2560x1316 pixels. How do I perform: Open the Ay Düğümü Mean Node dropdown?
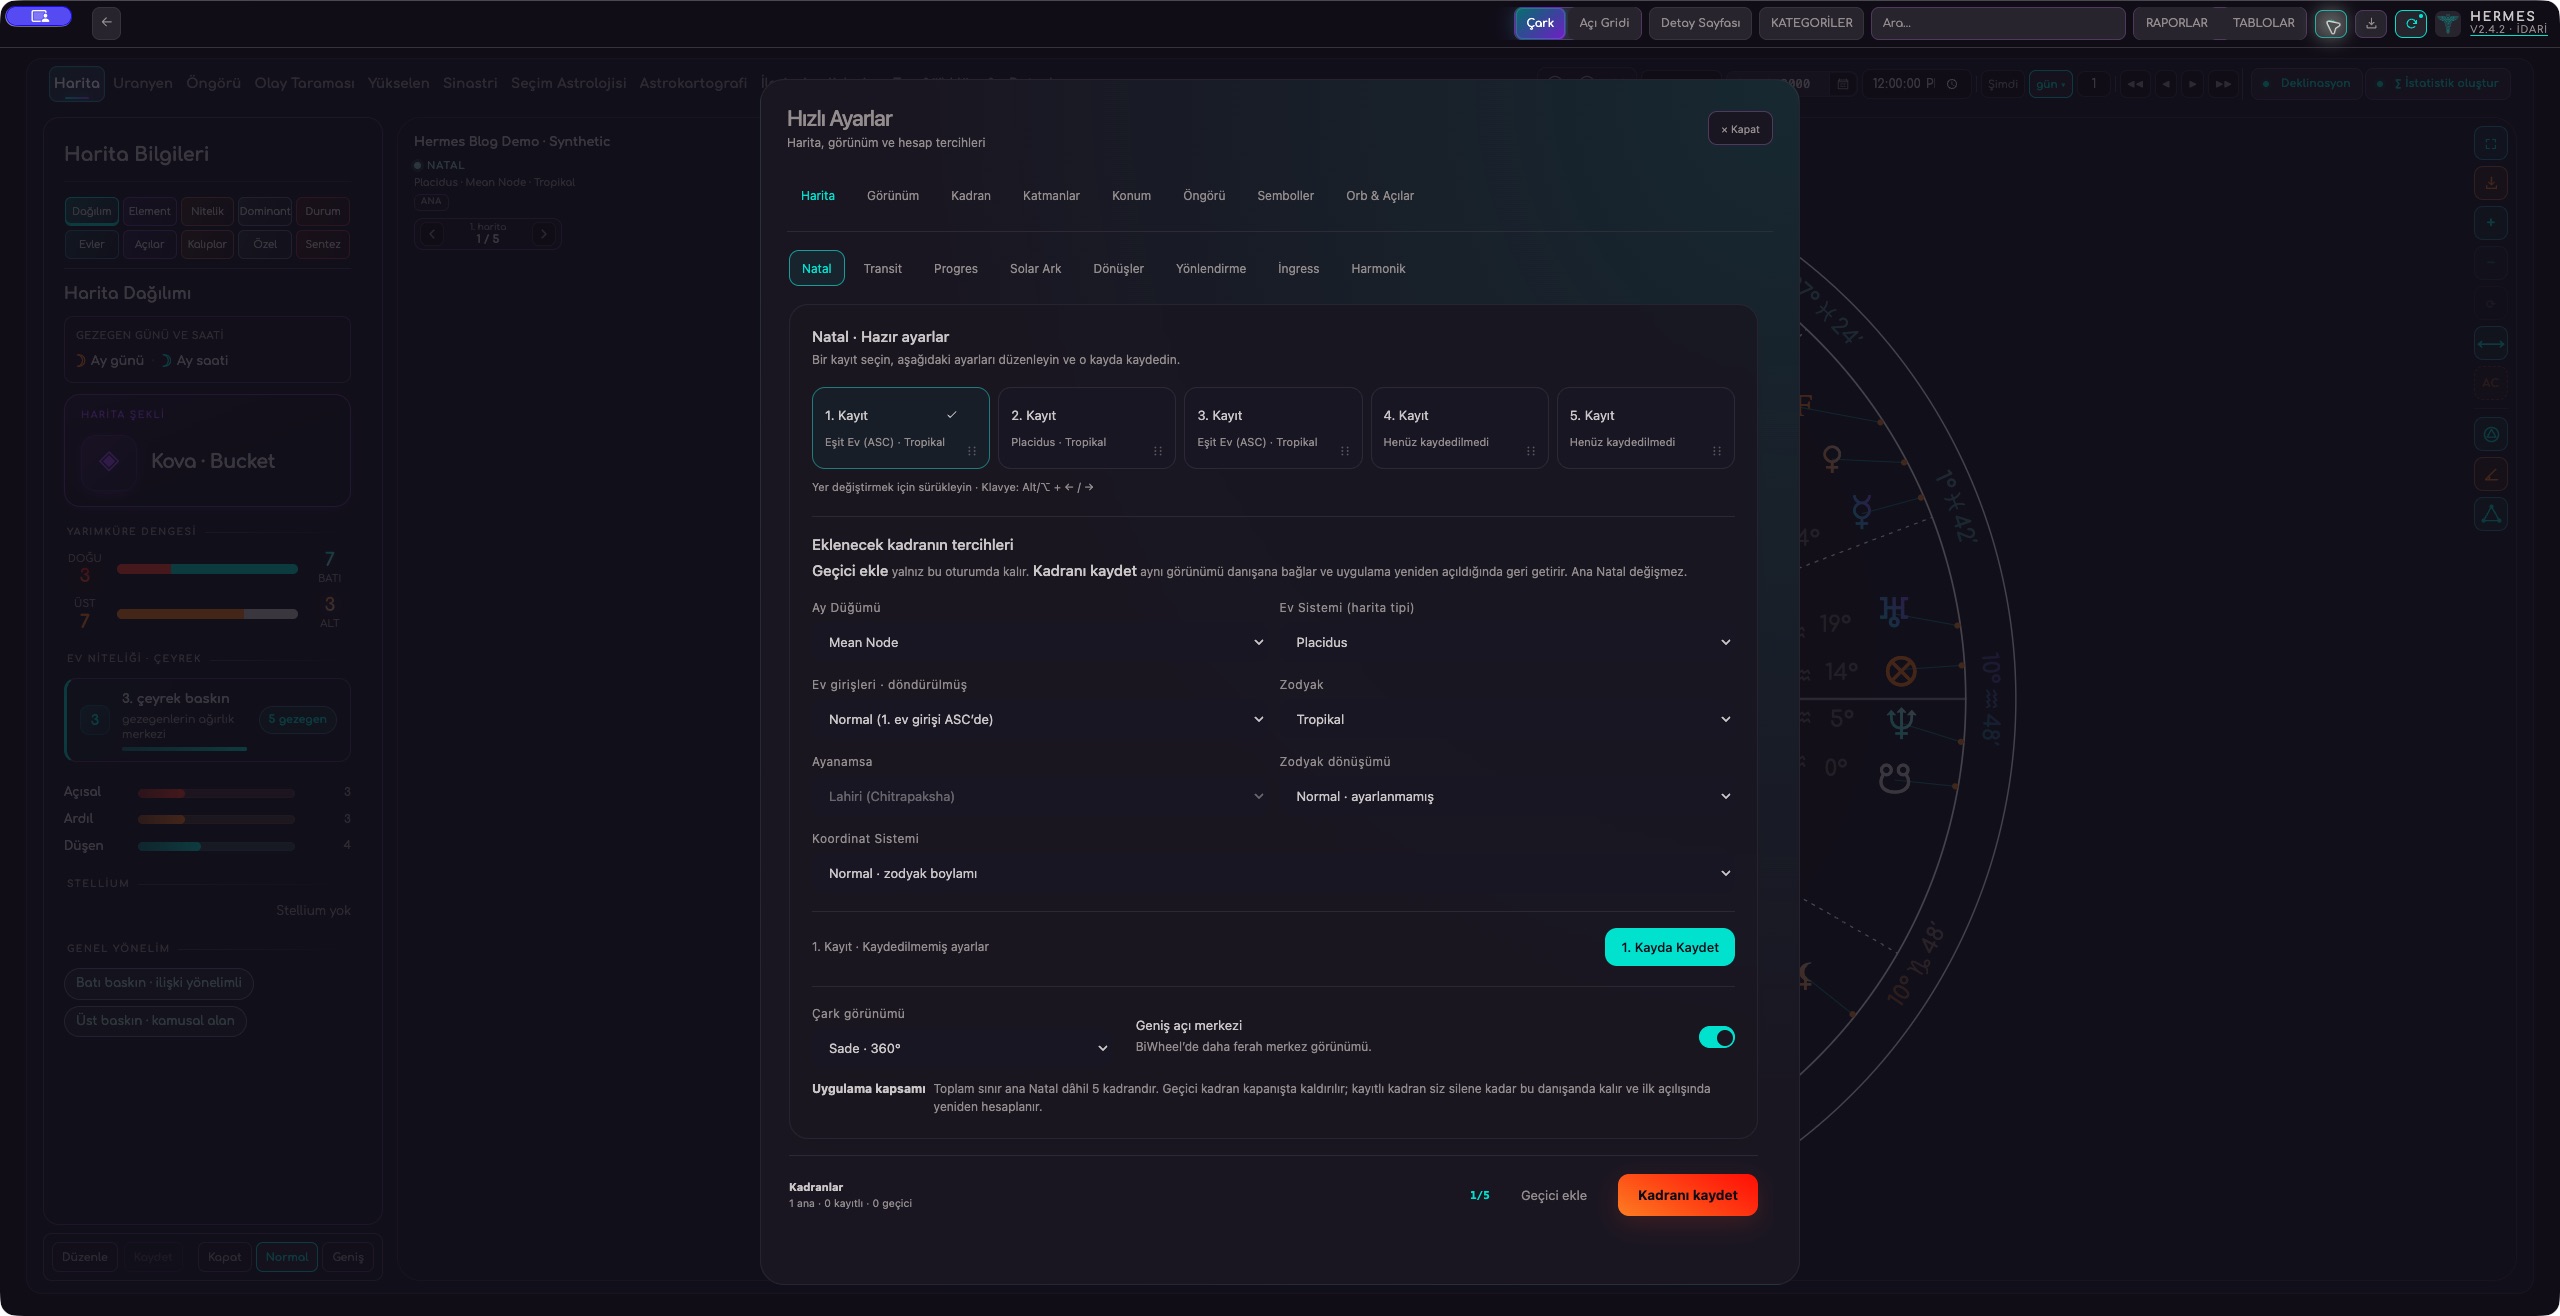click(1040, 642)
